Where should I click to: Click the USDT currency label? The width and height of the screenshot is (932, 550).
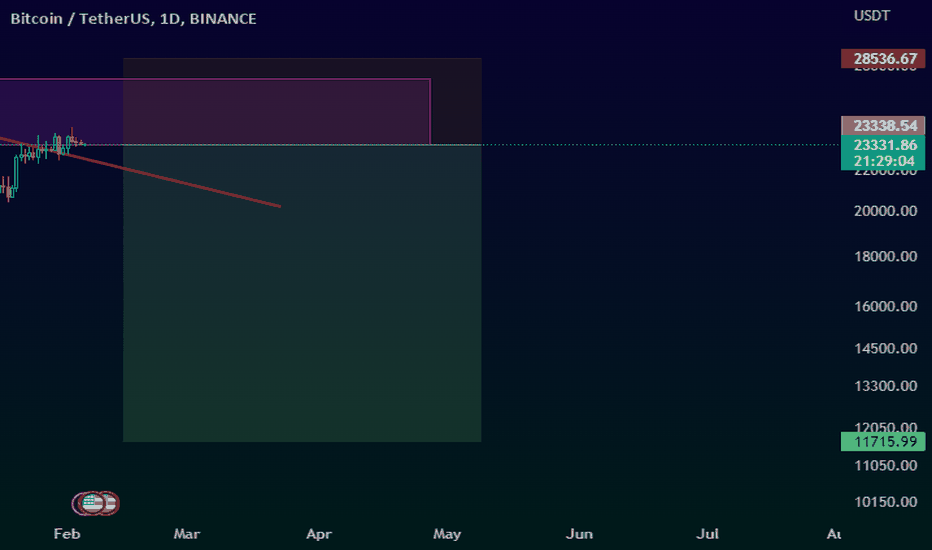(871, 16)
